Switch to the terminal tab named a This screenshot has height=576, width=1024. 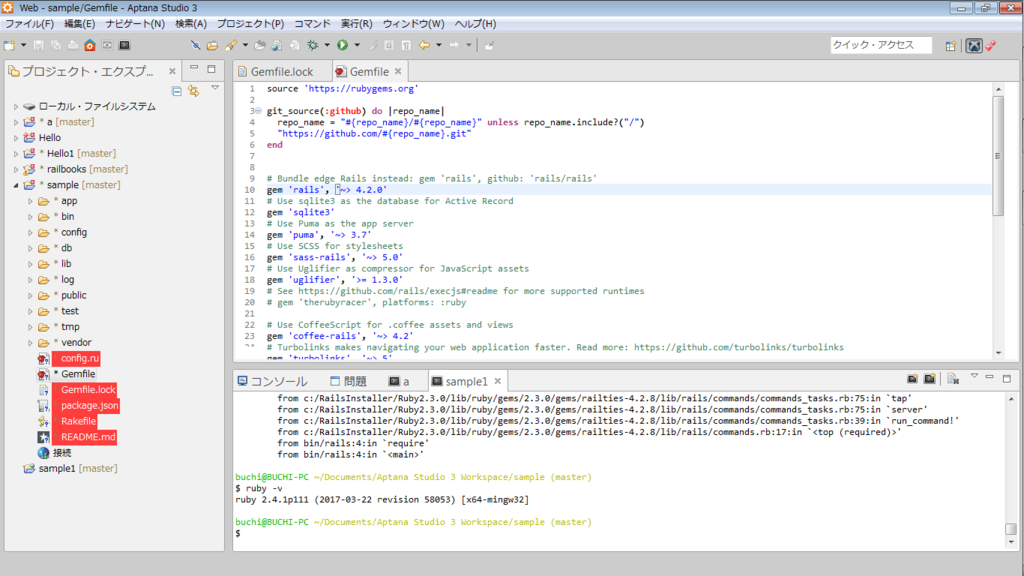399,381
